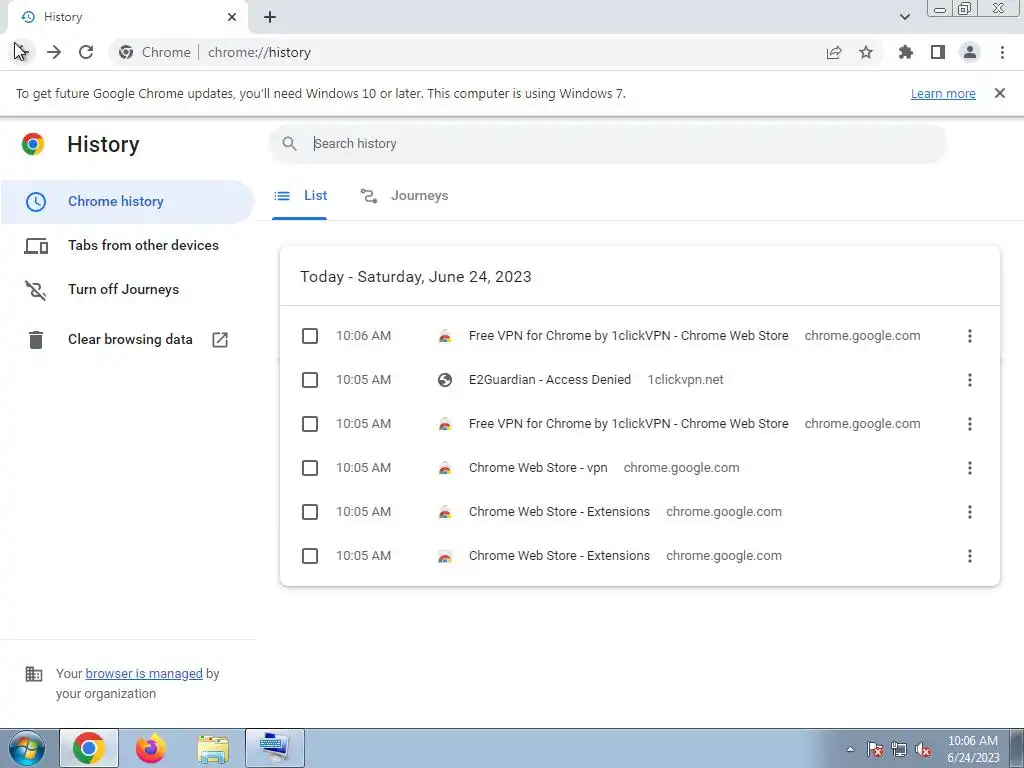Click the Chrome taskbar icon
The height and width of the screenshot is (768, 1024).
coord(89,748)
